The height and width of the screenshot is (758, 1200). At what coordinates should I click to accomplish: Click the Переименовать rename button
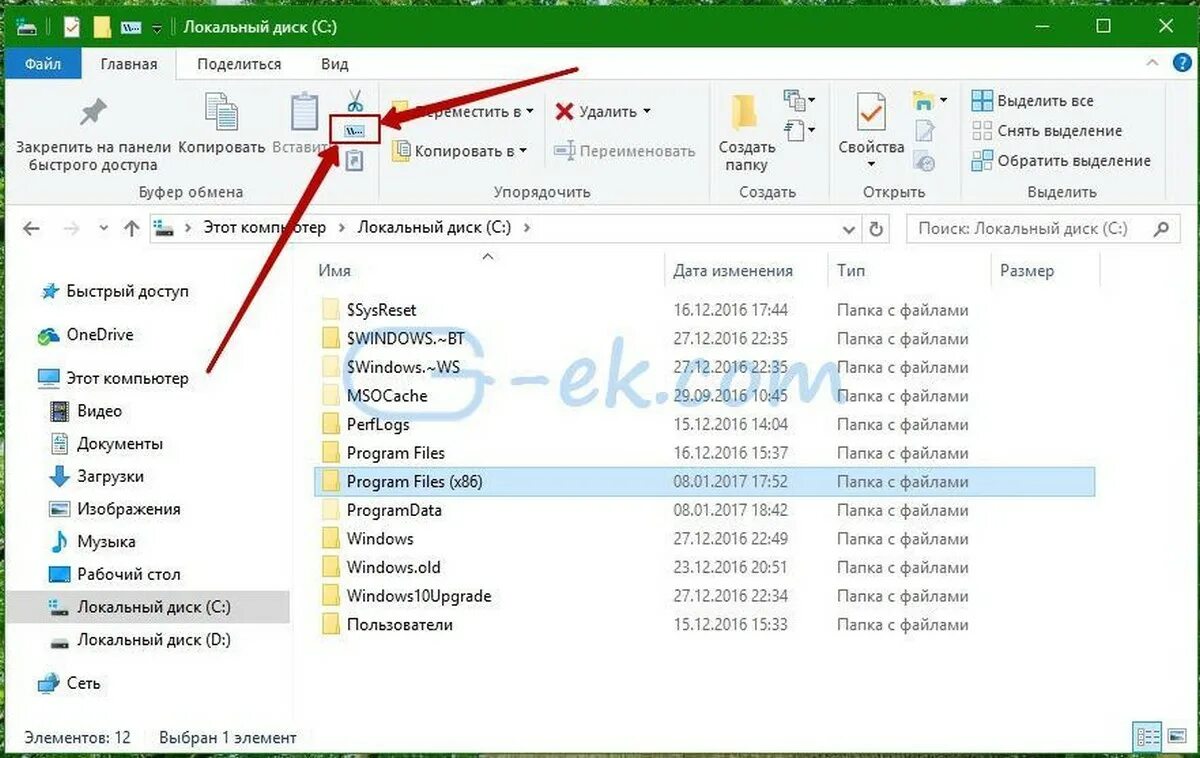(625, 151)
